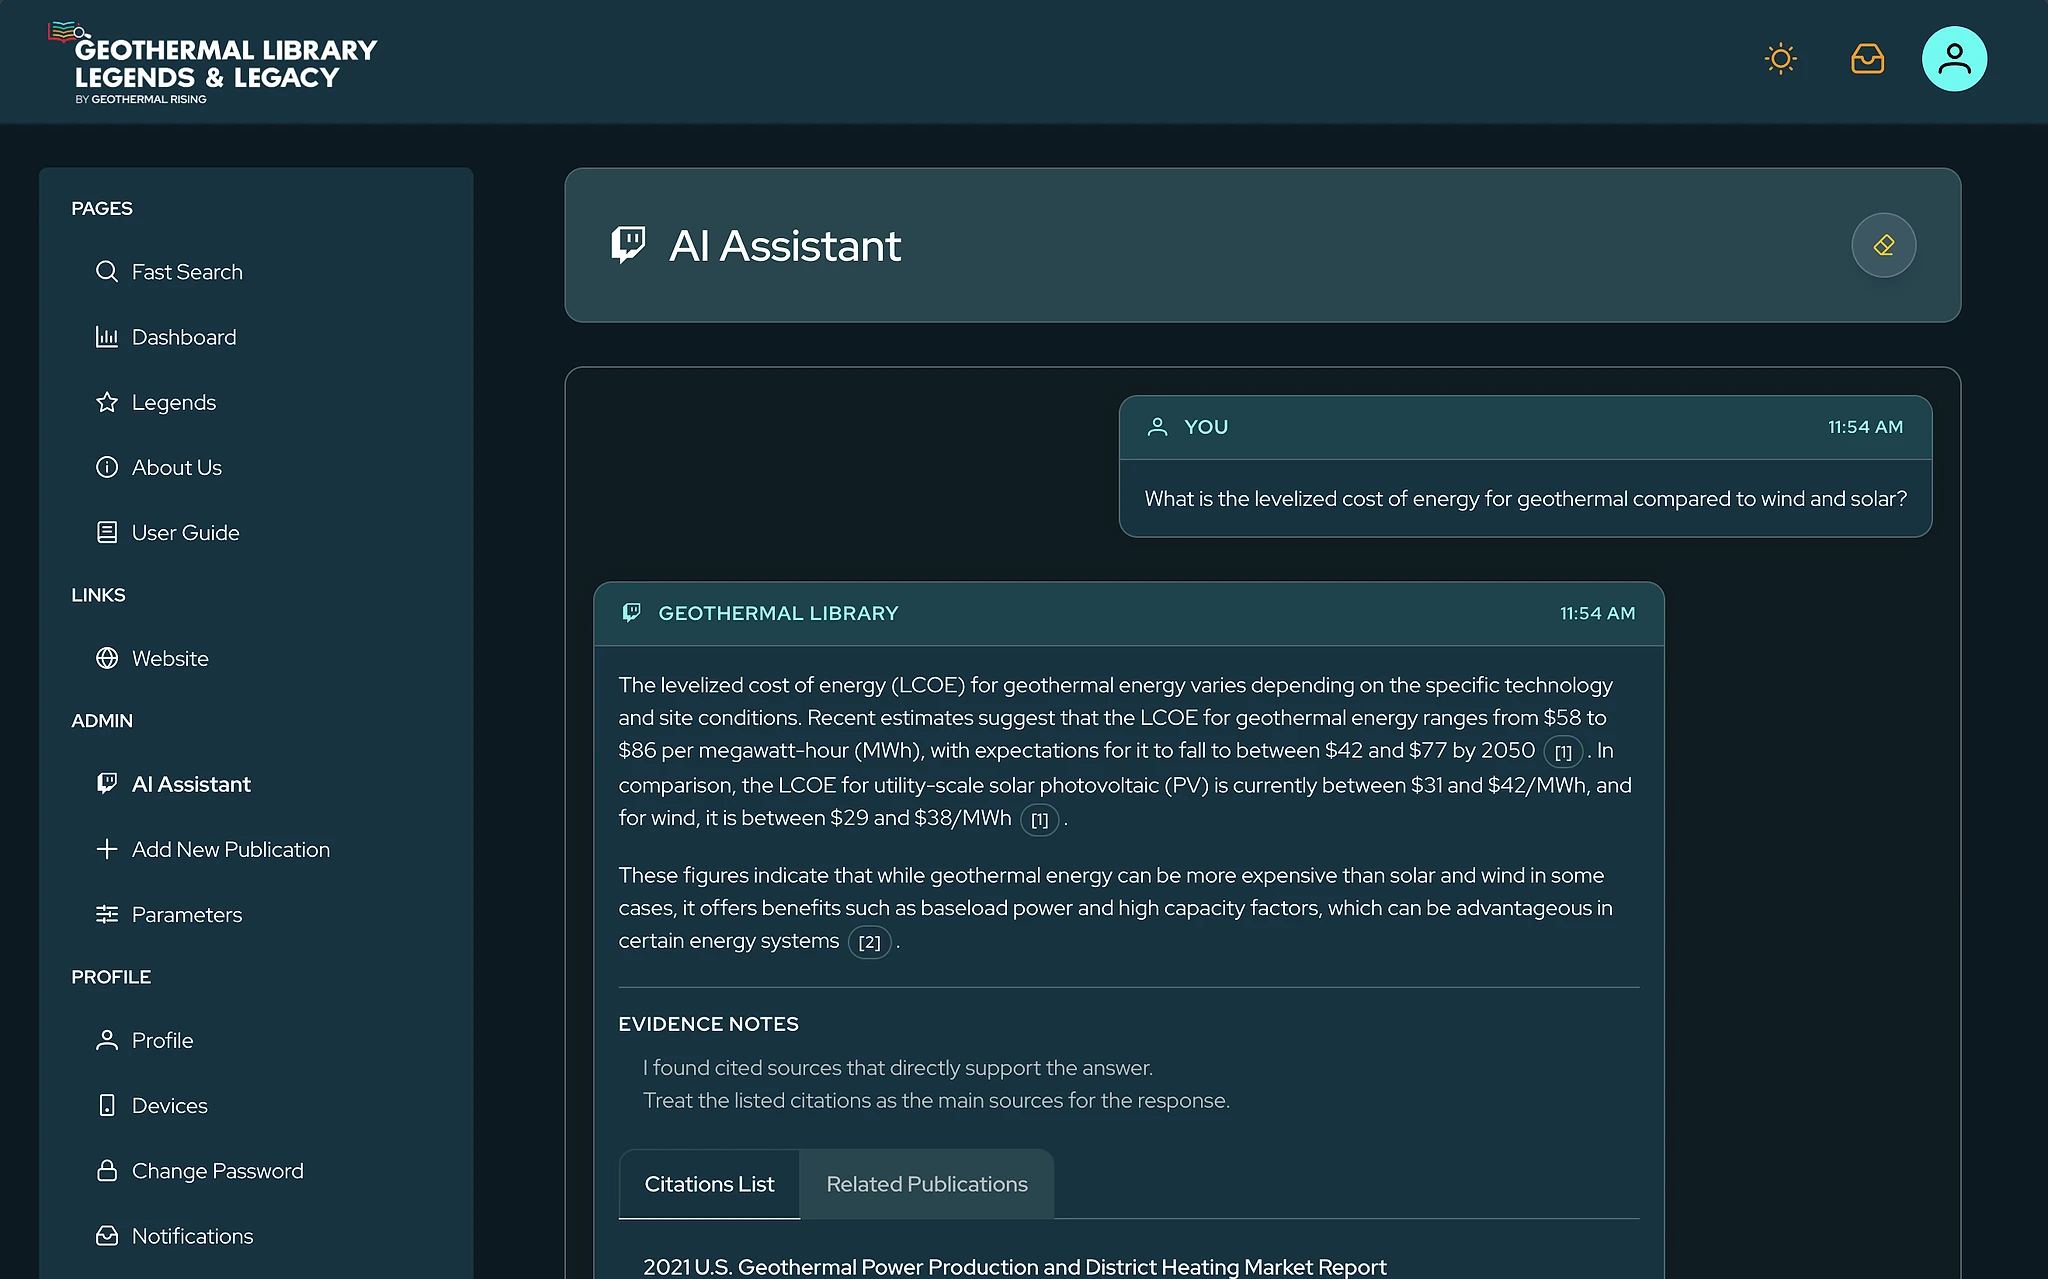Click the Notifications inbox icon in sidebar
The height and width of the screenshot is (1279, 2048).
click(107, 1236)
